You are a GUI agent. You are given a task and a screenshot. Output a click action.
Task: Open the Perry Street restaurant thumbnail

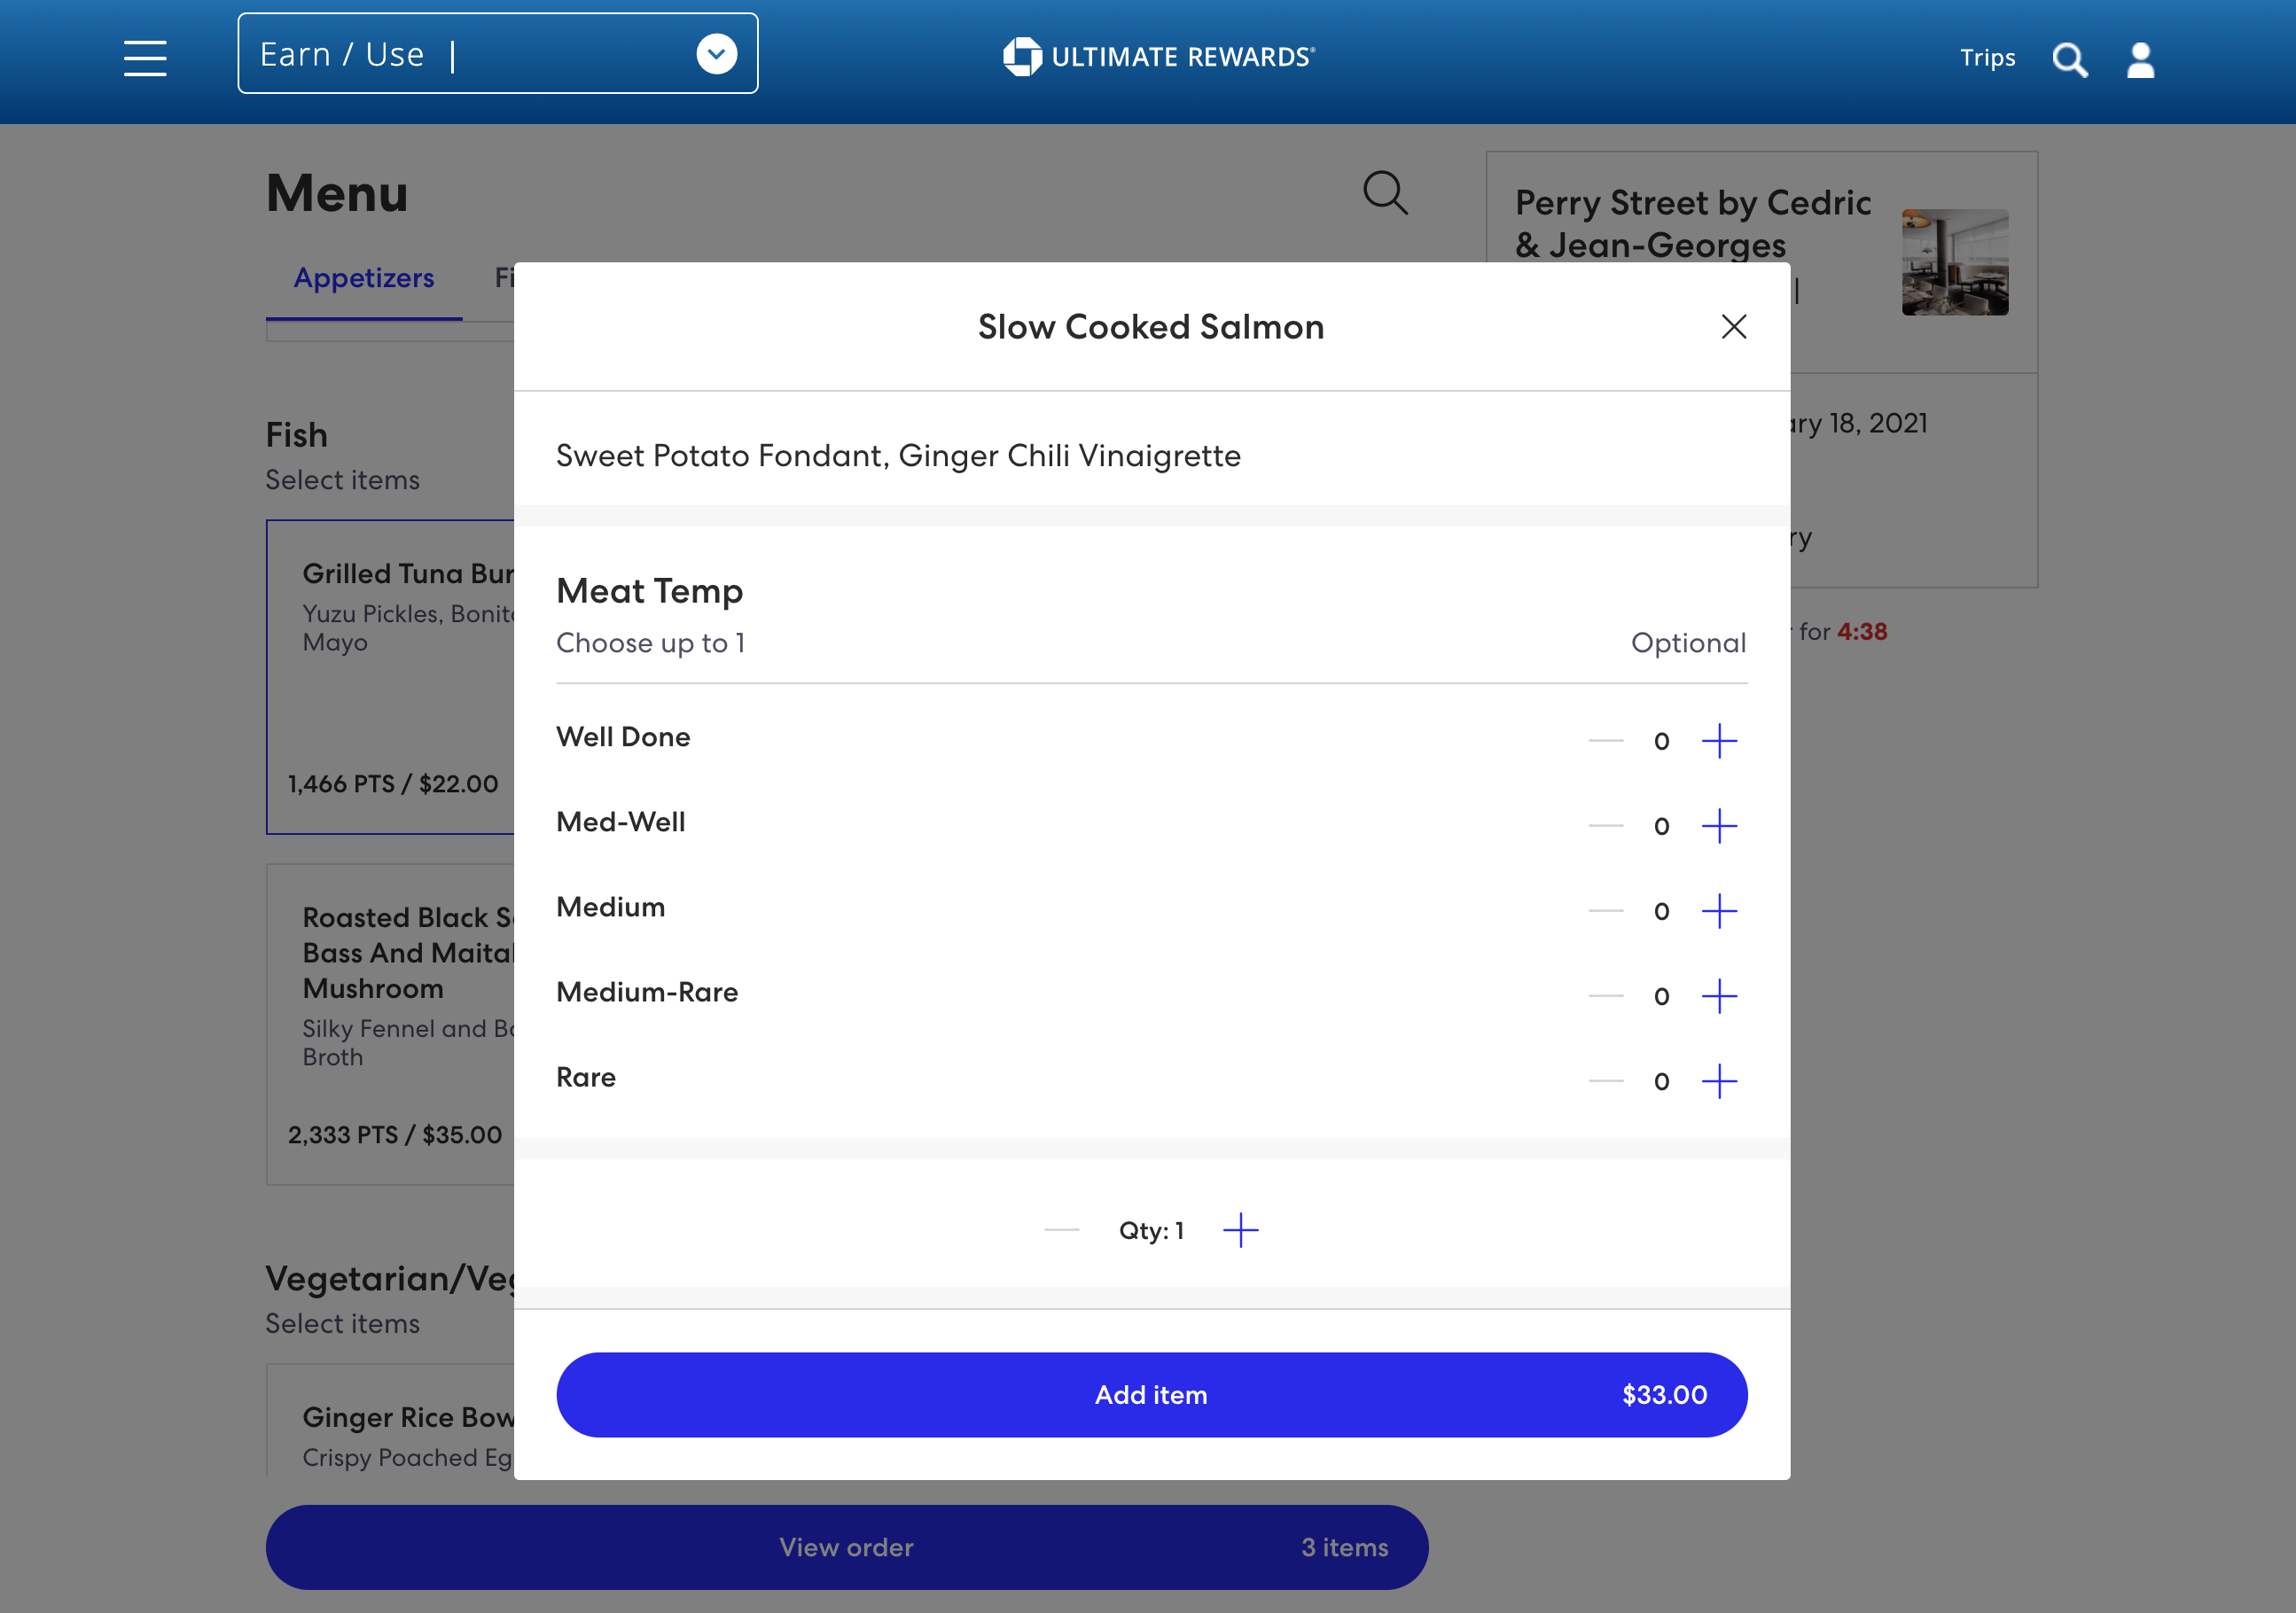tap(1954, 262)
